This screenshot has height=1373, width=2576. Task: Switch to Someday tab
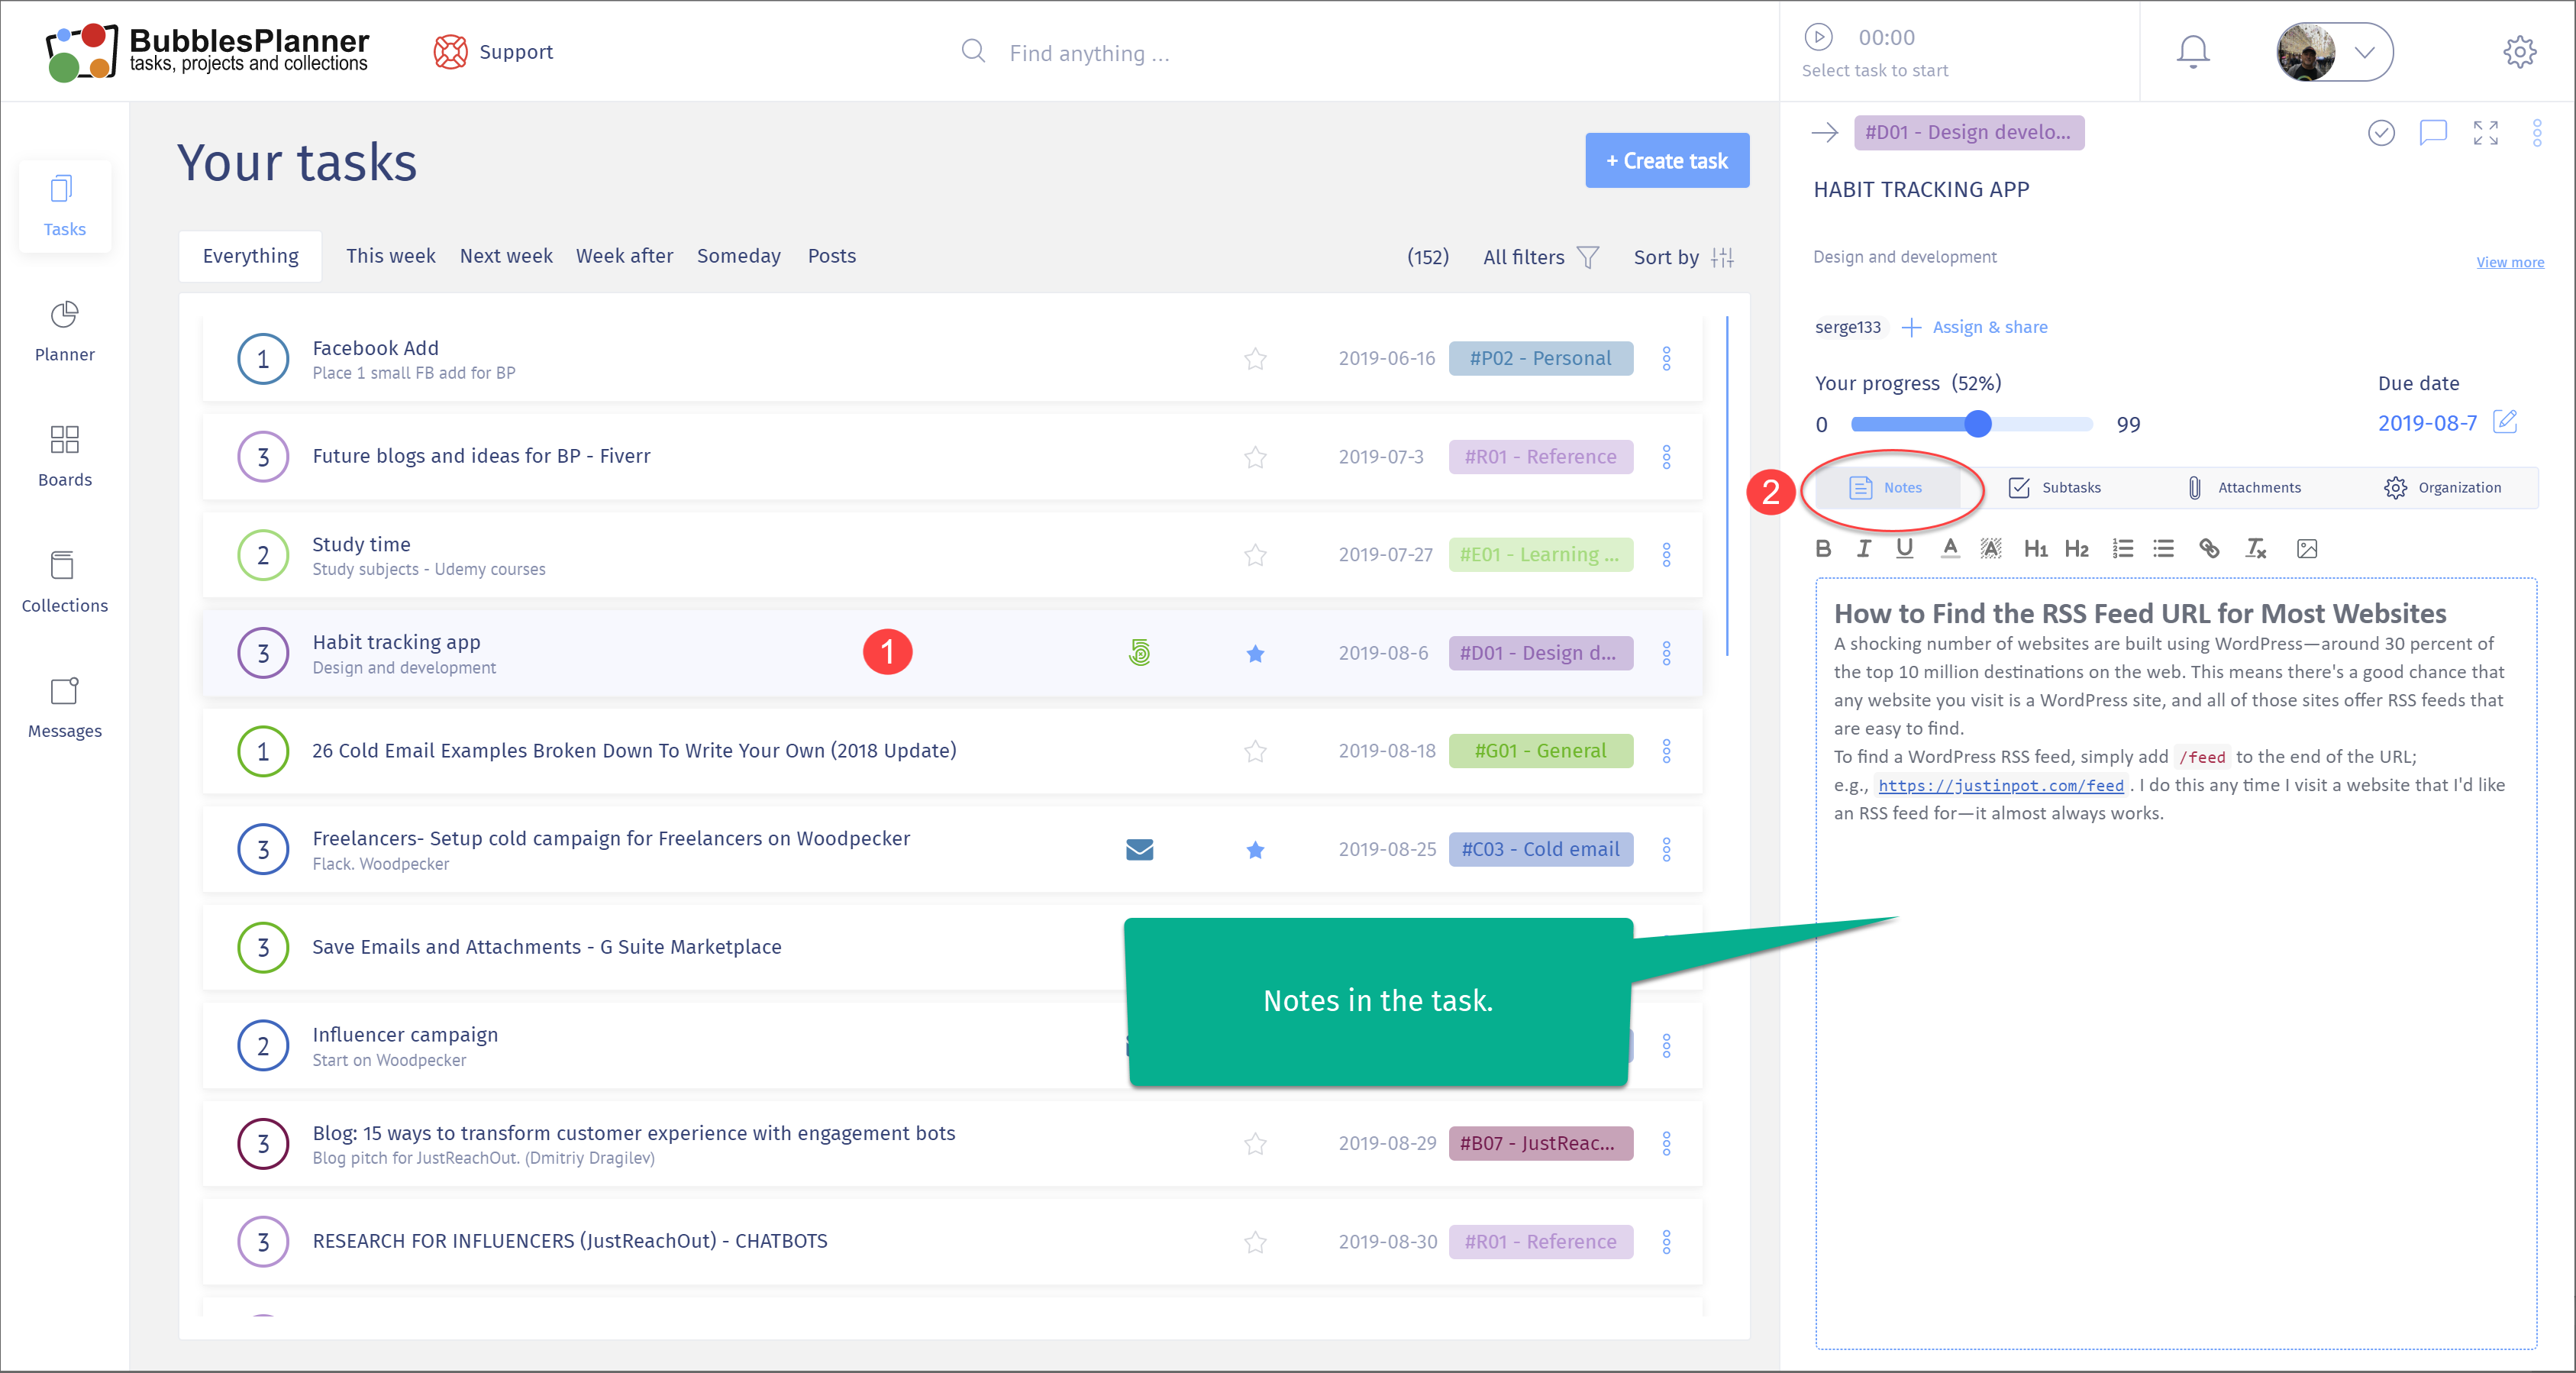pyautogui.click(x=738, y=256)
